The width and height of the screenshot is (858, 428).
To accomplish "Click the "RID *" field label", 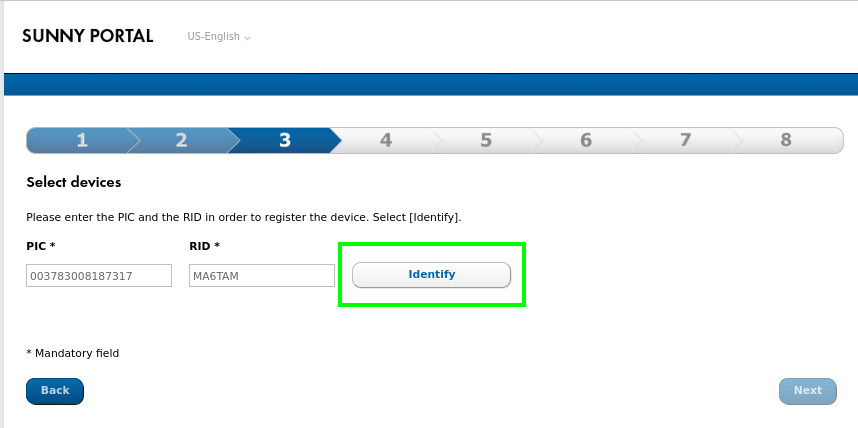I will [x=204, y=246].
